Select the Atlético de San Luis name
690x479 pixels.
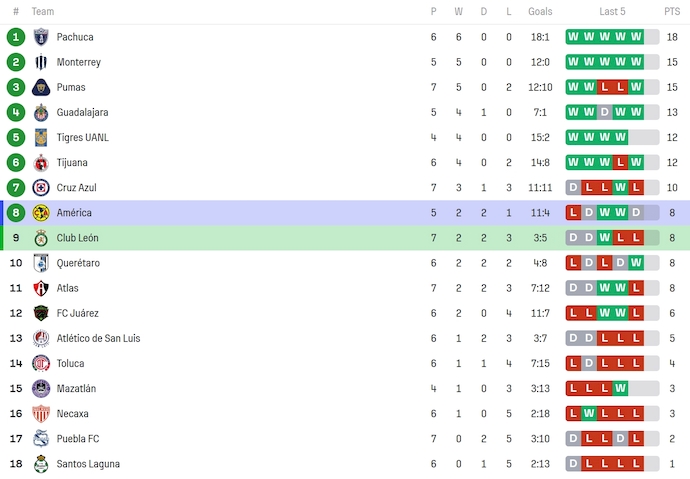[98, 338]
